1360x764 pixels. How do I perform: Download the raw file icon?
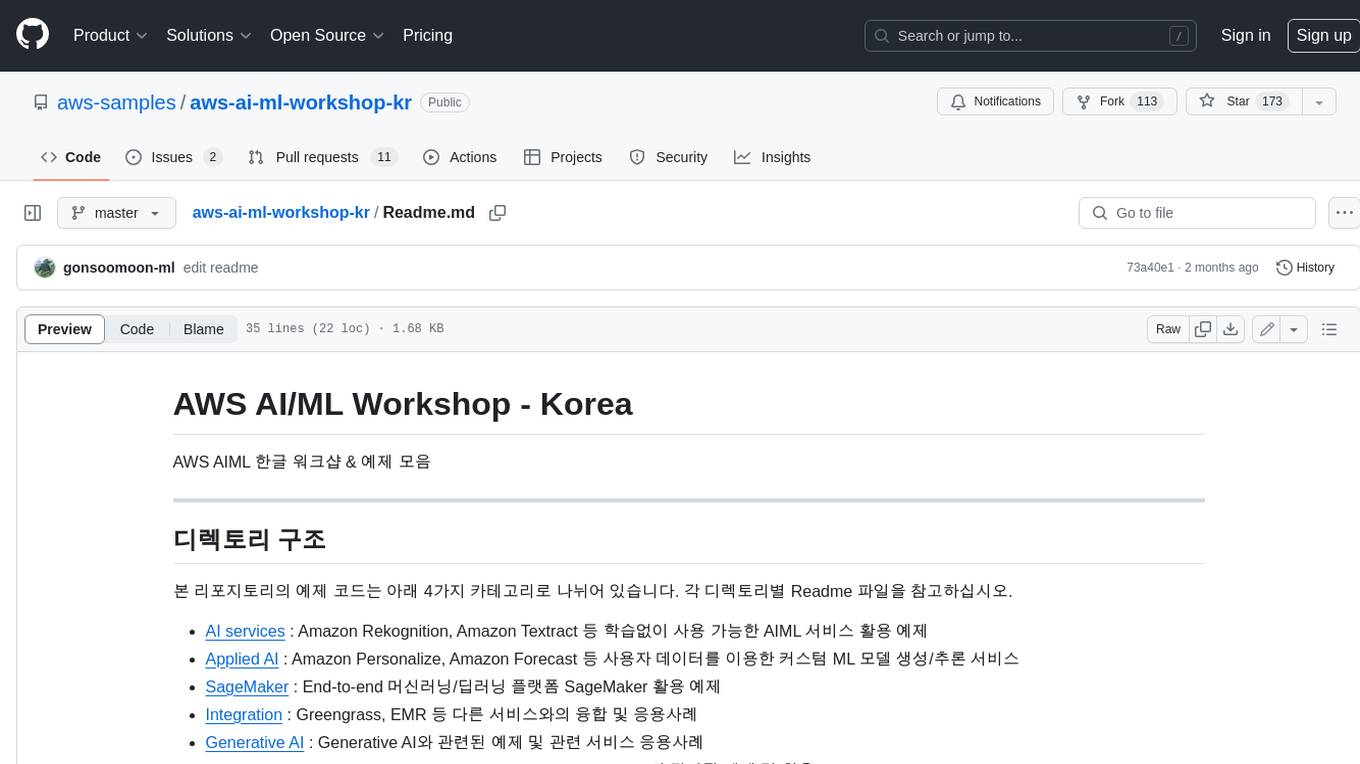tap(1231, 329)
